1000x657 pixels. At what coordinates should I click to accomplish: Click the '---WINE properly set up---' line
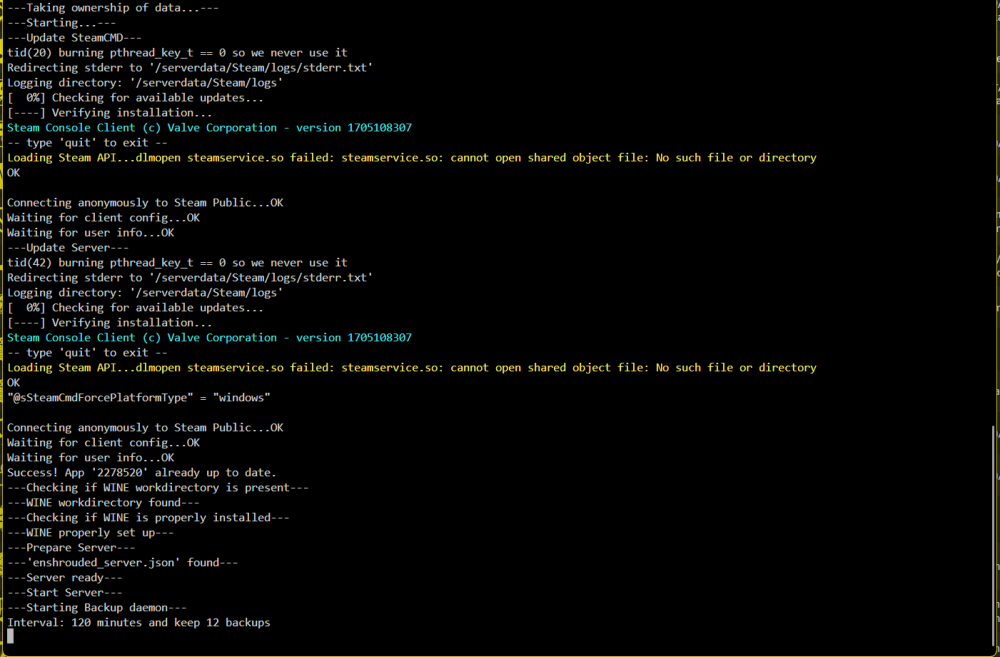pyautogui.click(x=90, y=533)
